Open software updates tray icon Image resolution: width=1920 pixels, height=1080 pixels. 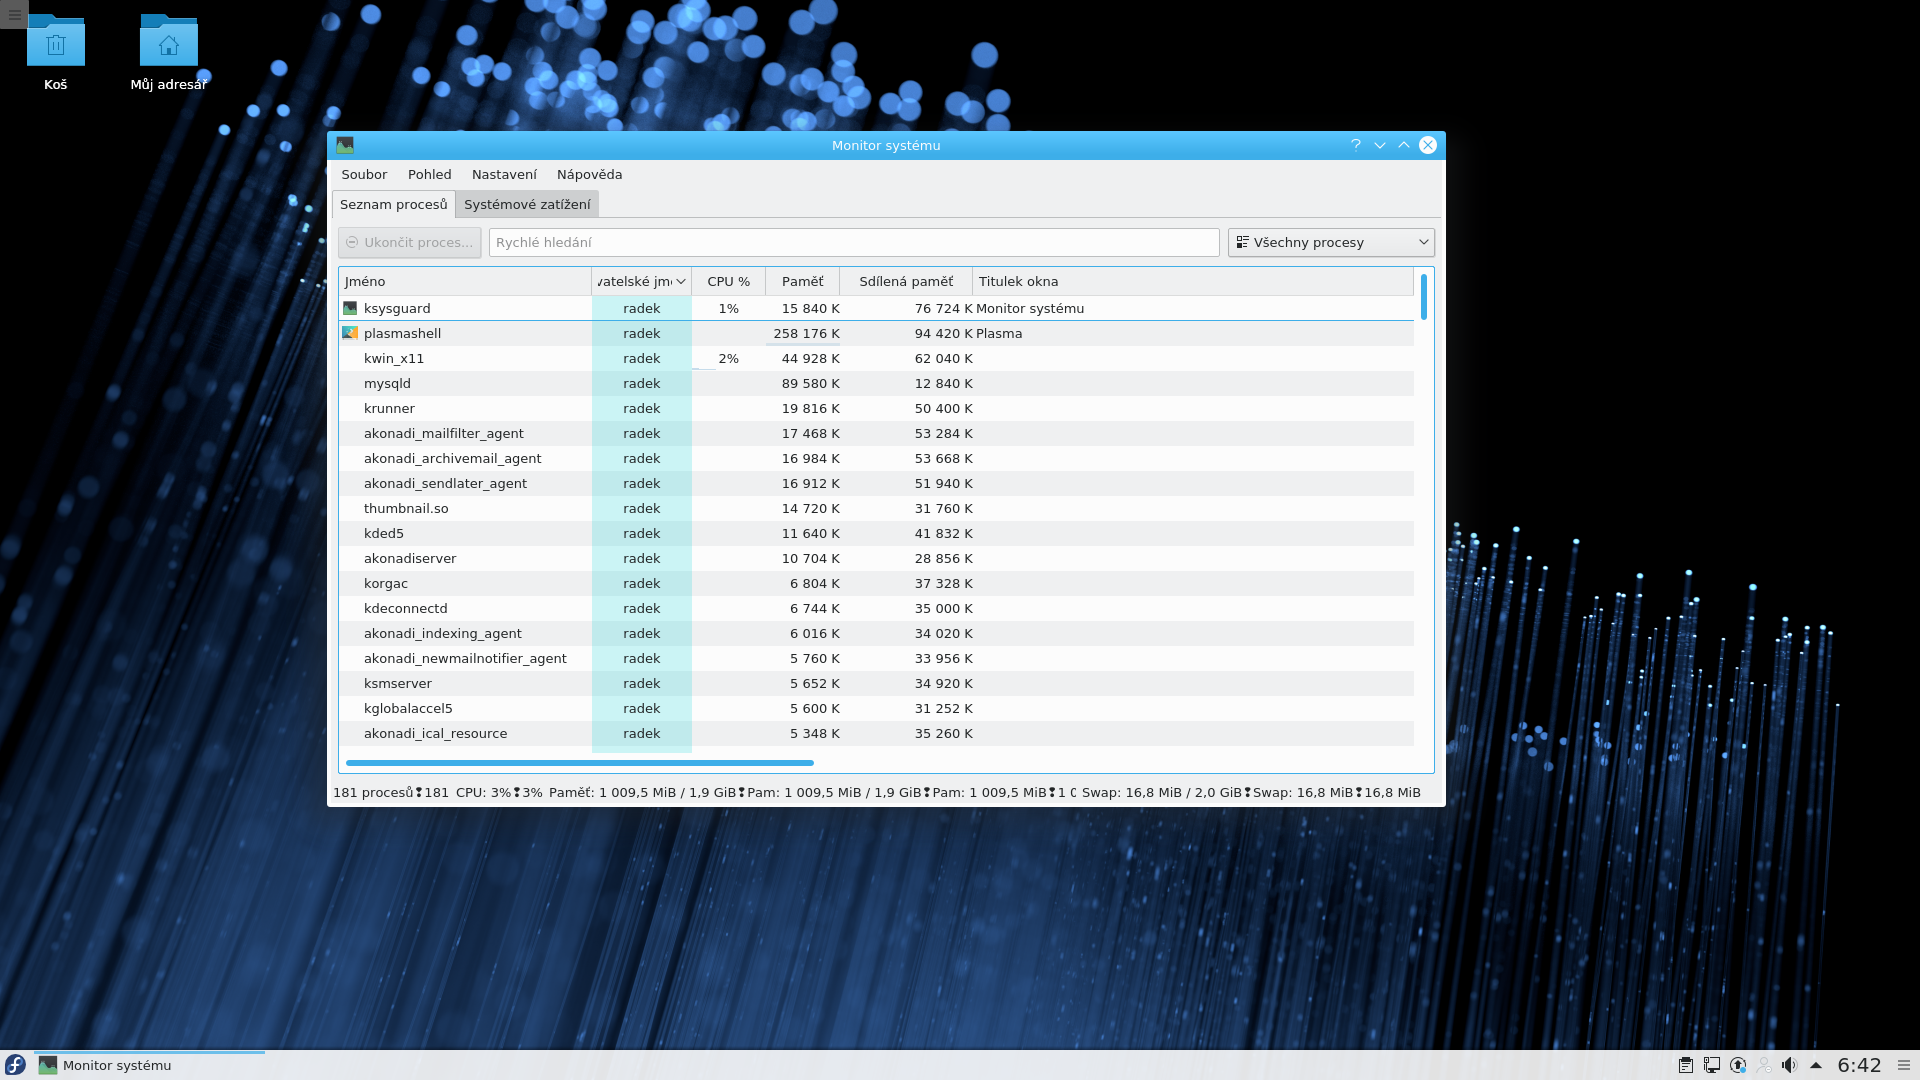(x=1738, y=1065)
